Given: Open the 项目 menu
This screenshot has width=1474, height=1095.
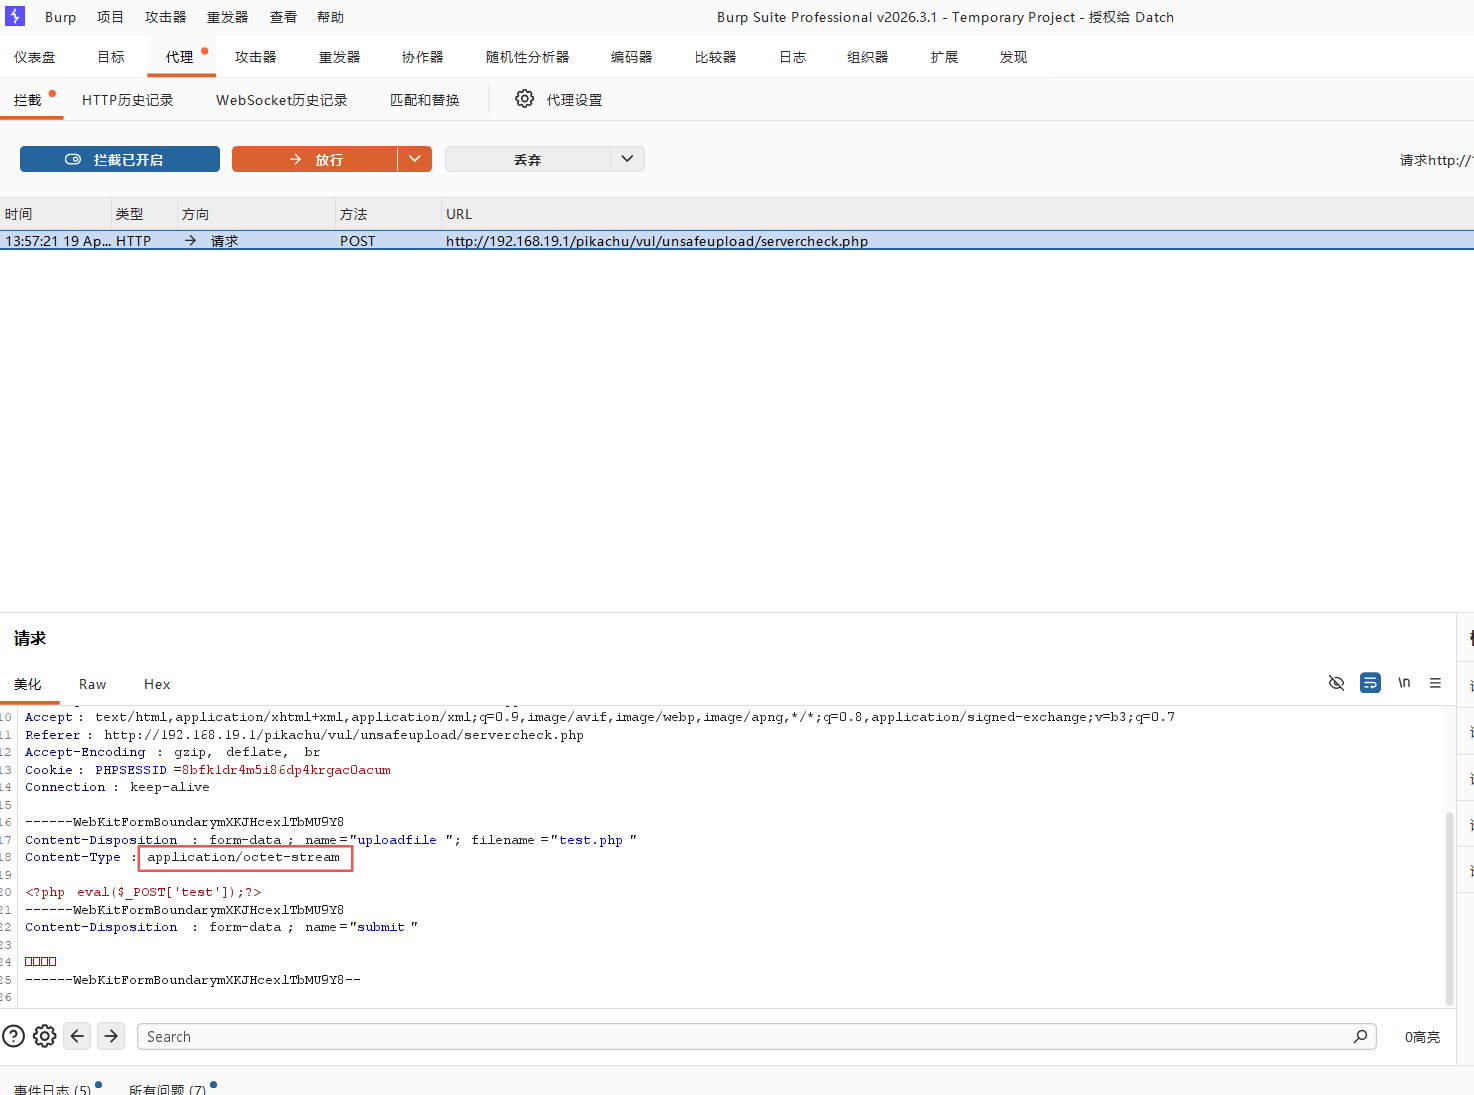Looking at the screenshot, I should coord(110,17).
